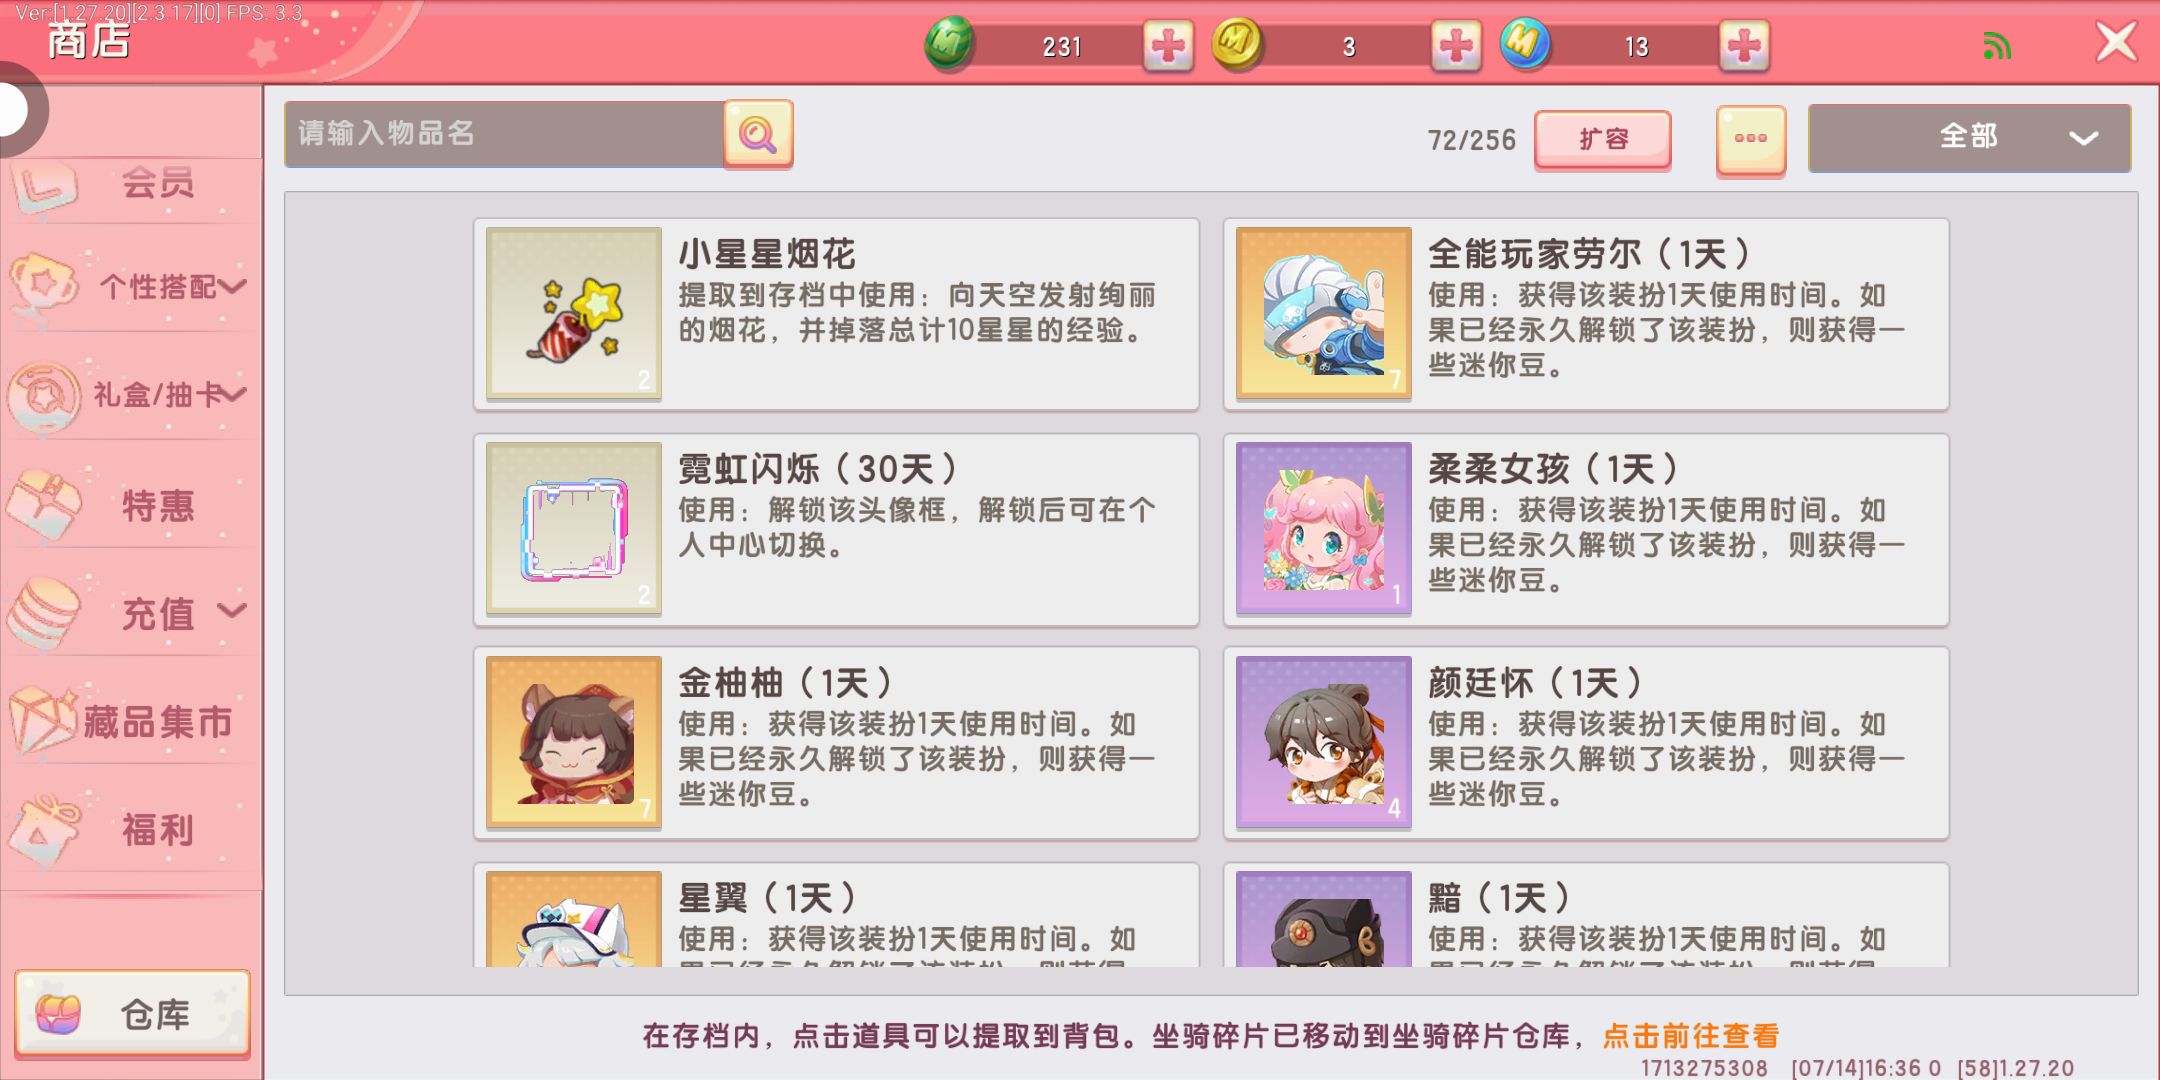Image resolution: width=2160 pixels, height=1080 pixels.
Task: Focus the 请输入物品名 search field
Action: click(504, 134)
